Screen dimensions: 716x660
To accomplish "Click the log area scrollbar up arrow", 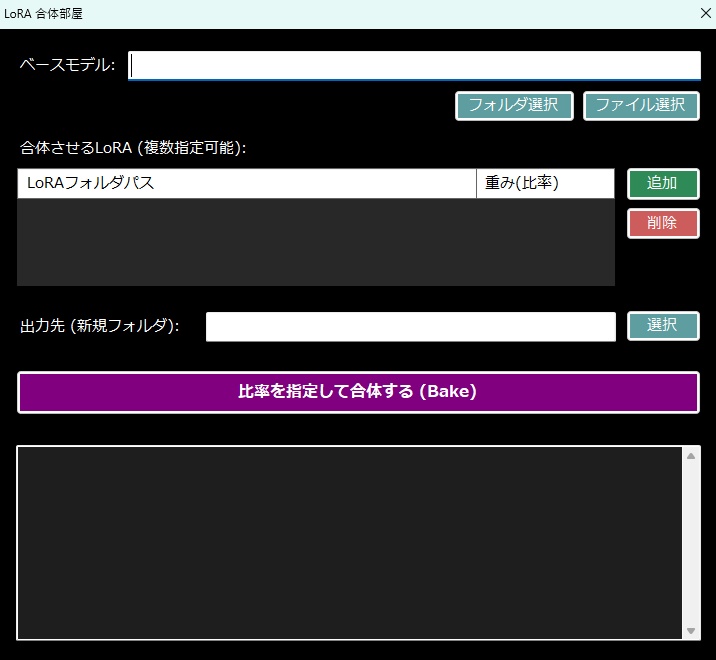I will click(691, 456).
